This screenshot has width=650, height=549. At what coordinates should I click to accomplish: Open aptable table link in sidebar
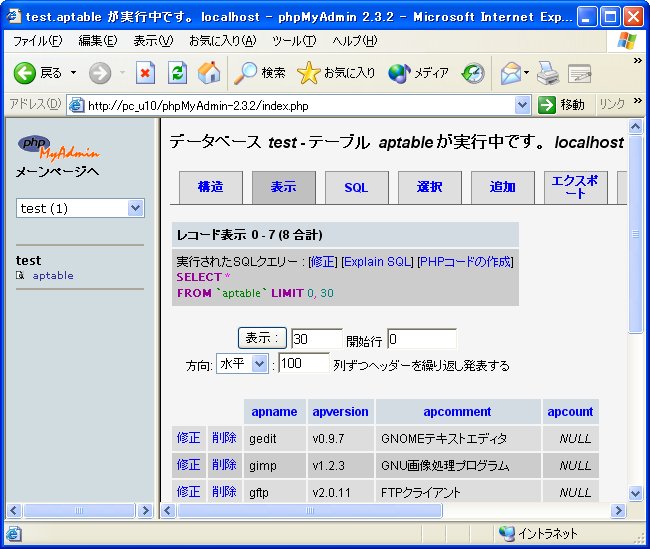53,275
